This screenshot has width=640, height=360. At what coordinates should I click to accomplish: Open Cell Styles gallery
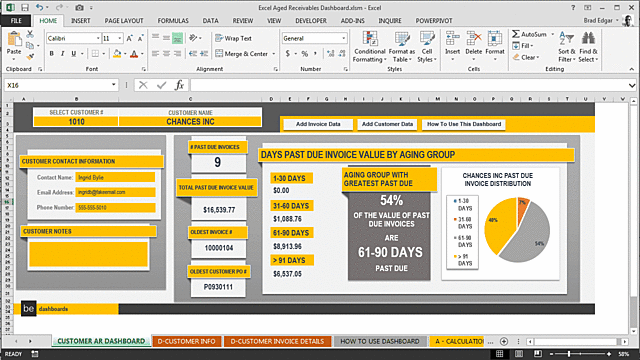point(427,47)
